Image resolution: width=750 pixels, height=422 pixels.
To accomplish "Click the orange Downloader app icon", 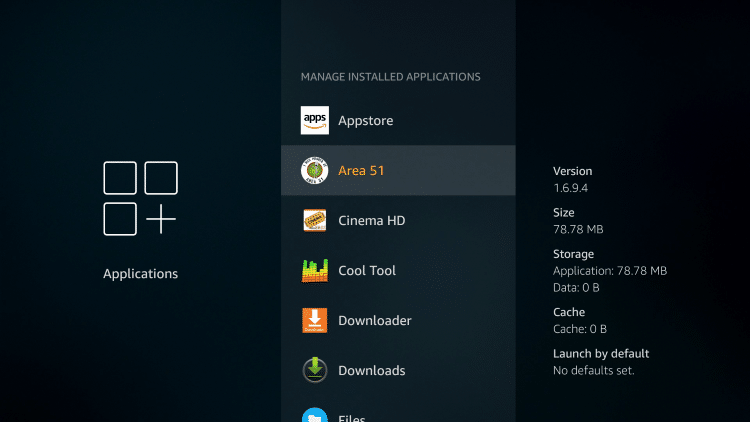I will point(315,320).
